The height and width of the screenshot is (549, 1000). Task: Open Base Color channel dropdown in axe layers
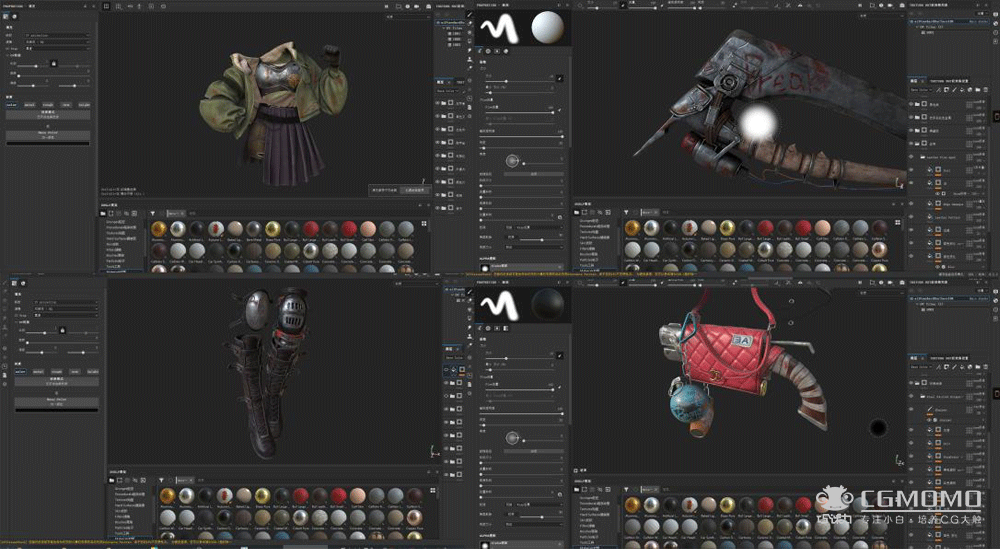[922, 90]
